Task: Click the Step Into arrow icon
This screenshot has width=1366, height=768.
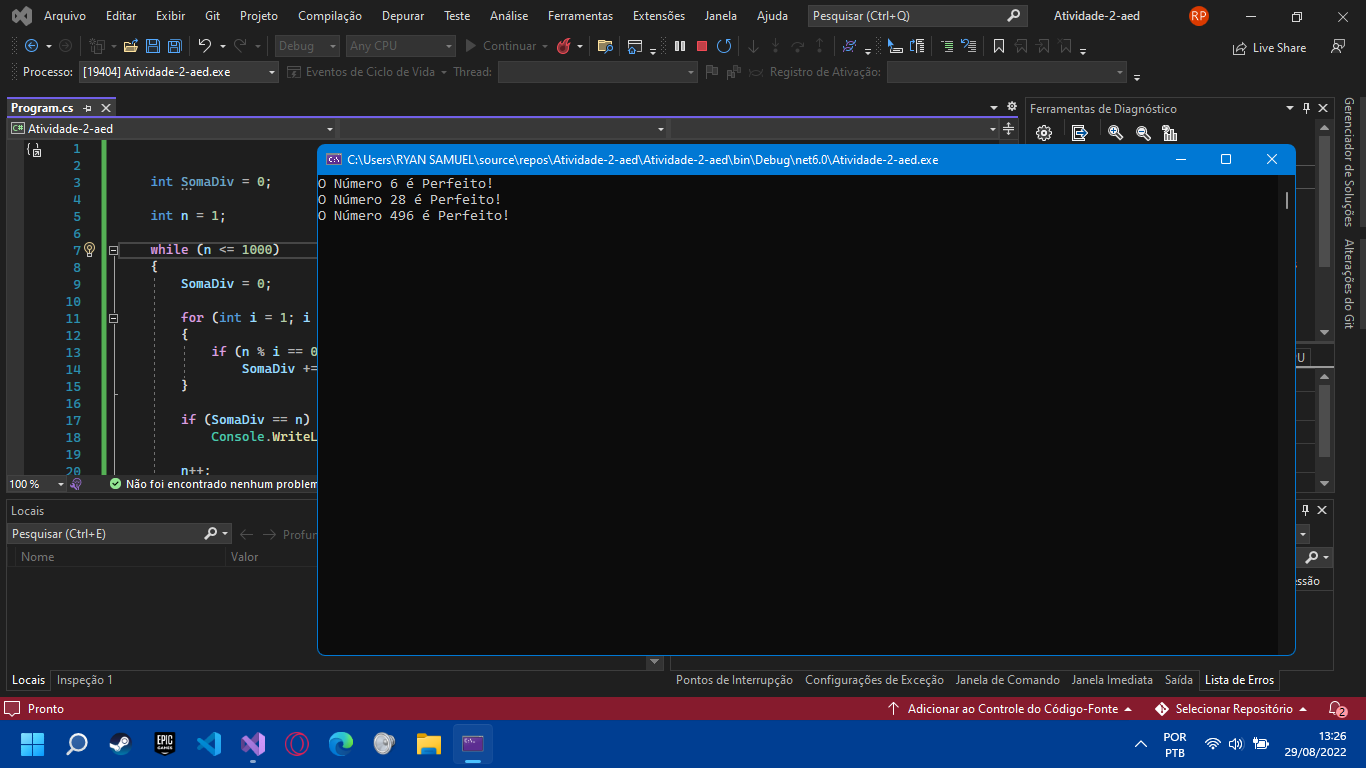Action: click(752, 46)
